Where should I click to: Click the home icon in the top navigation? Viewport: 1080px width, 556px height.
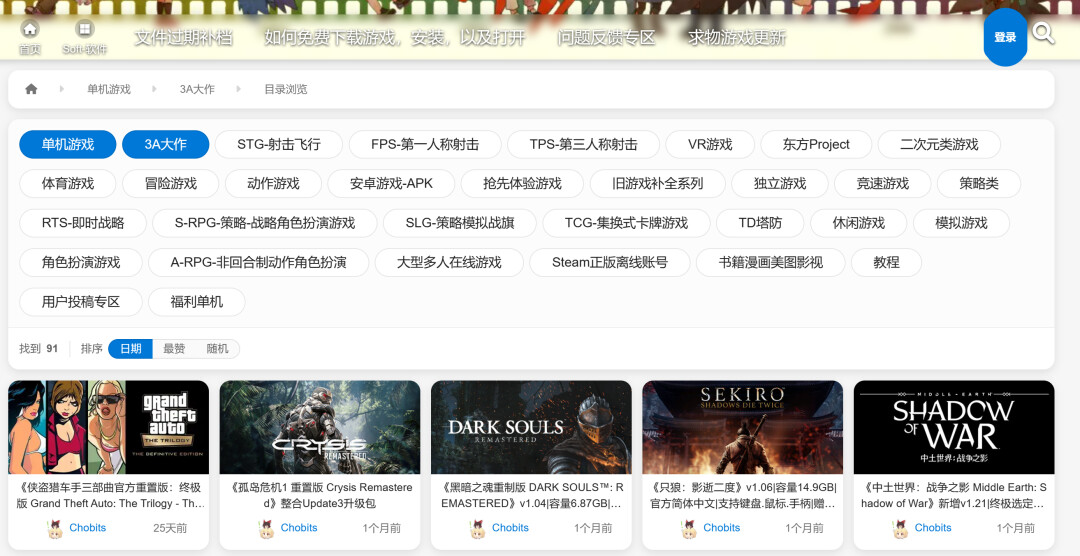tap(30, 30)
